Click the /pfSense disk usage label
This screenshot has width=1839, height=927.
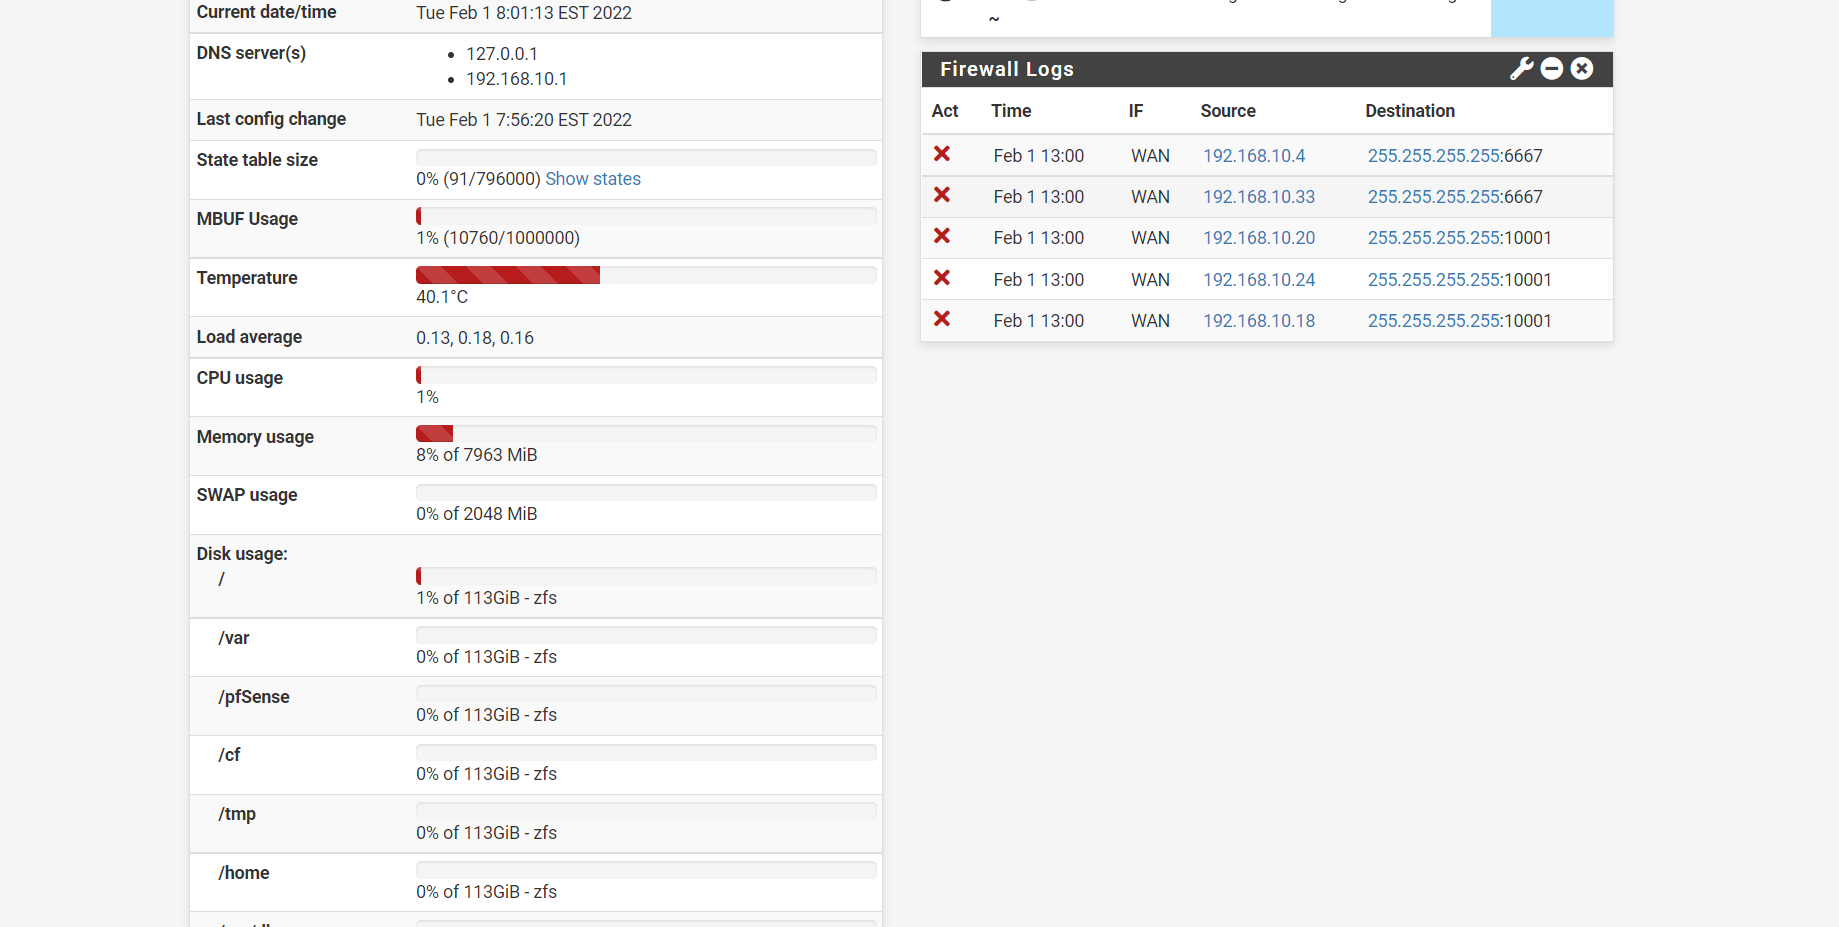pyautogui.click(x=254, y=697)
